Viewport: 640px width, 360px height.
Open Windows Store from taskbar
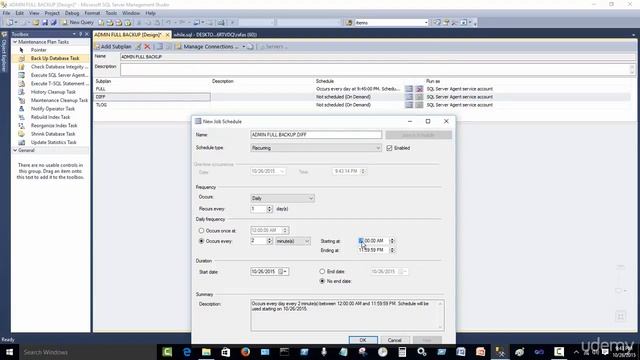226,352
